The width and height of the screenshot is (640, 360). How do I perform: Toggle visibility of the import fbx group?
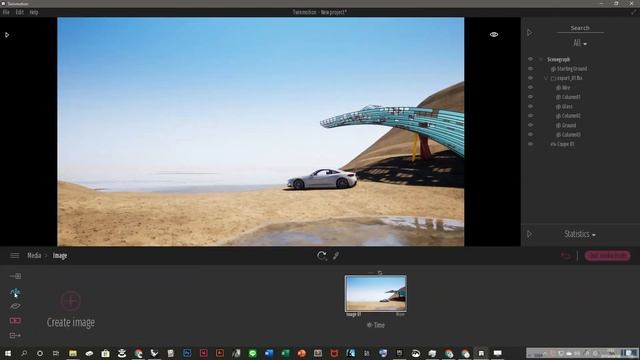(530, 78)
